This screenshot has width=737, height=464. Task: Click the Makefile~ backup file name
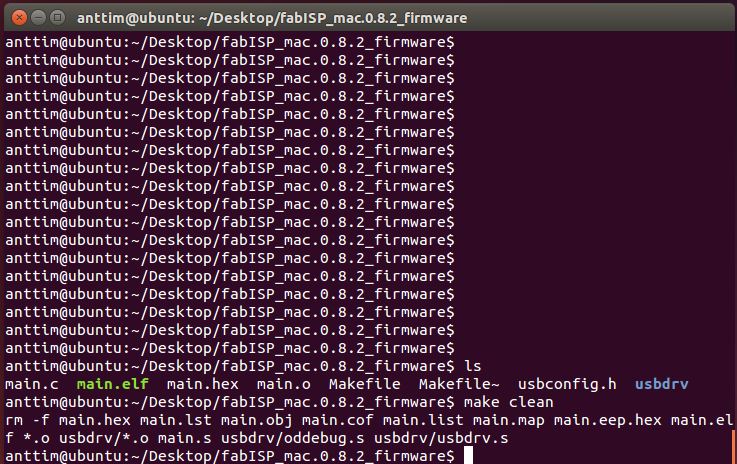459,384
